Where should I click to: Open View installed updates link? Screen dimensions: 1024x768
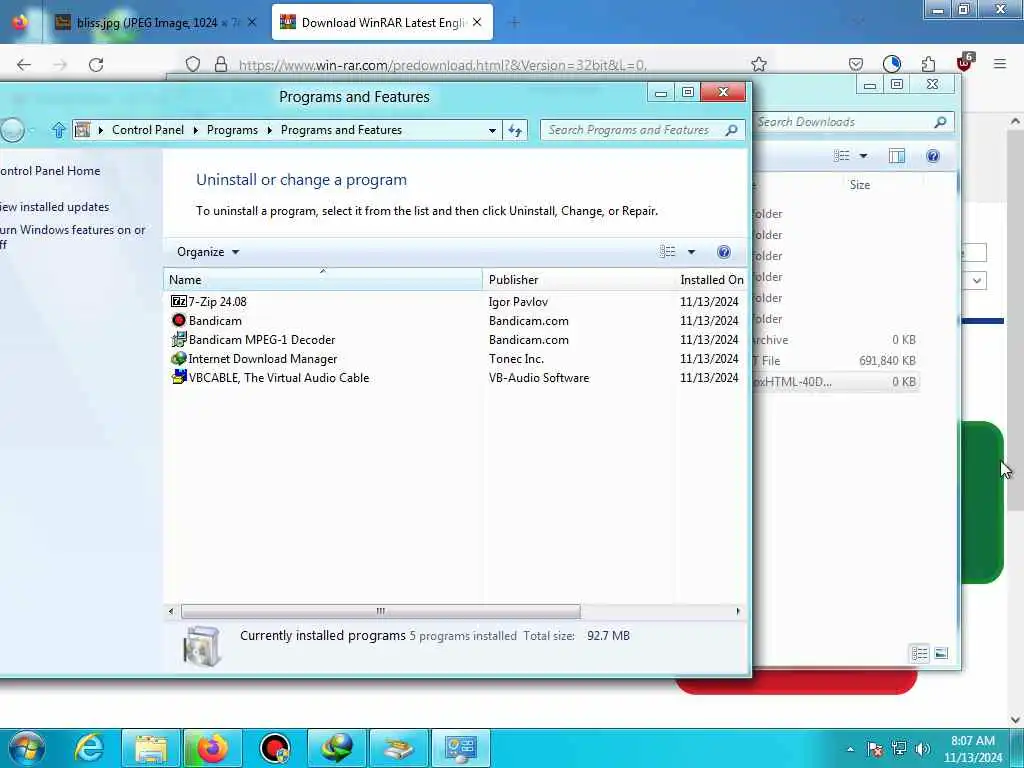pyautogui.click(x=55, y=206)
